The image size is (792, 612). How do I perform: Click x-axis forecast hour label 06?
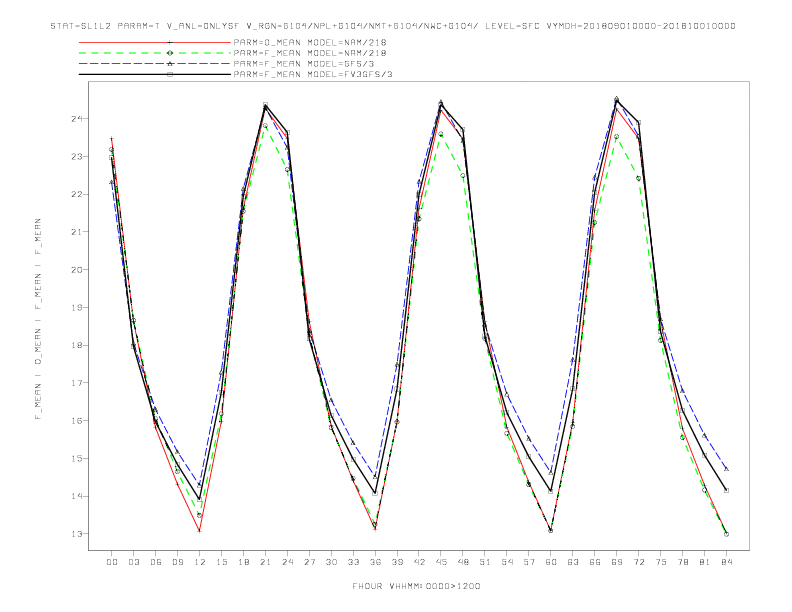[x=156, y=562]
